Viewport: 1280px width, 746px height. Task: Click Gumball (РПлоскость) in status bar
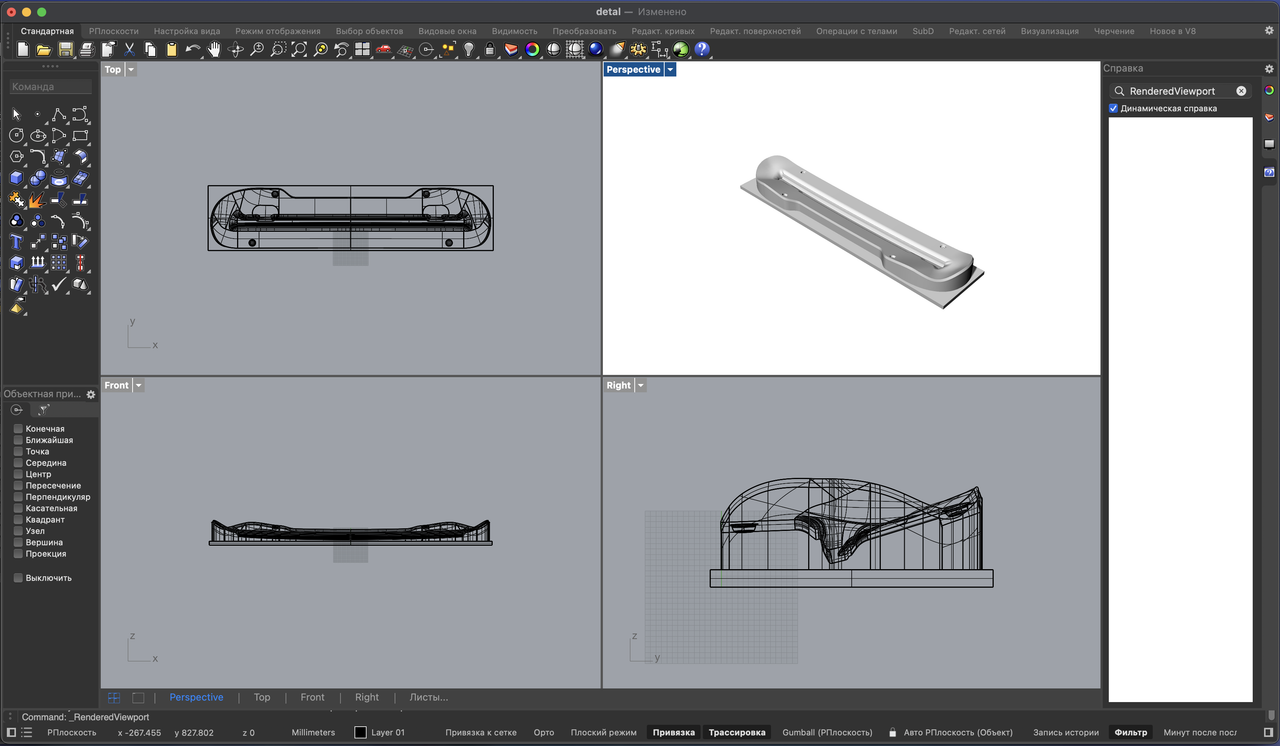pyautogui.click(x=827, y=732)
